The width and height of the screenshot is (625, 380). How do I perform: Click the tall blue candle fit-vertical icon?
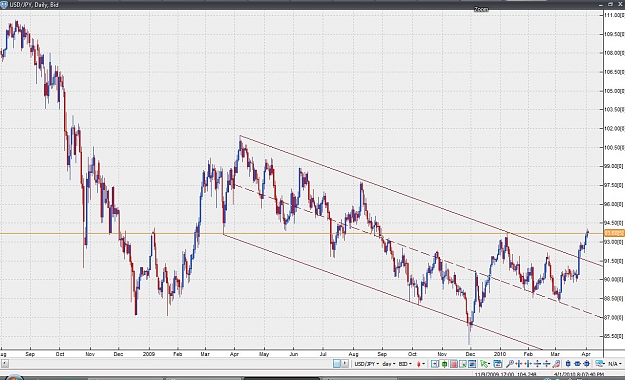click(568, 364)
